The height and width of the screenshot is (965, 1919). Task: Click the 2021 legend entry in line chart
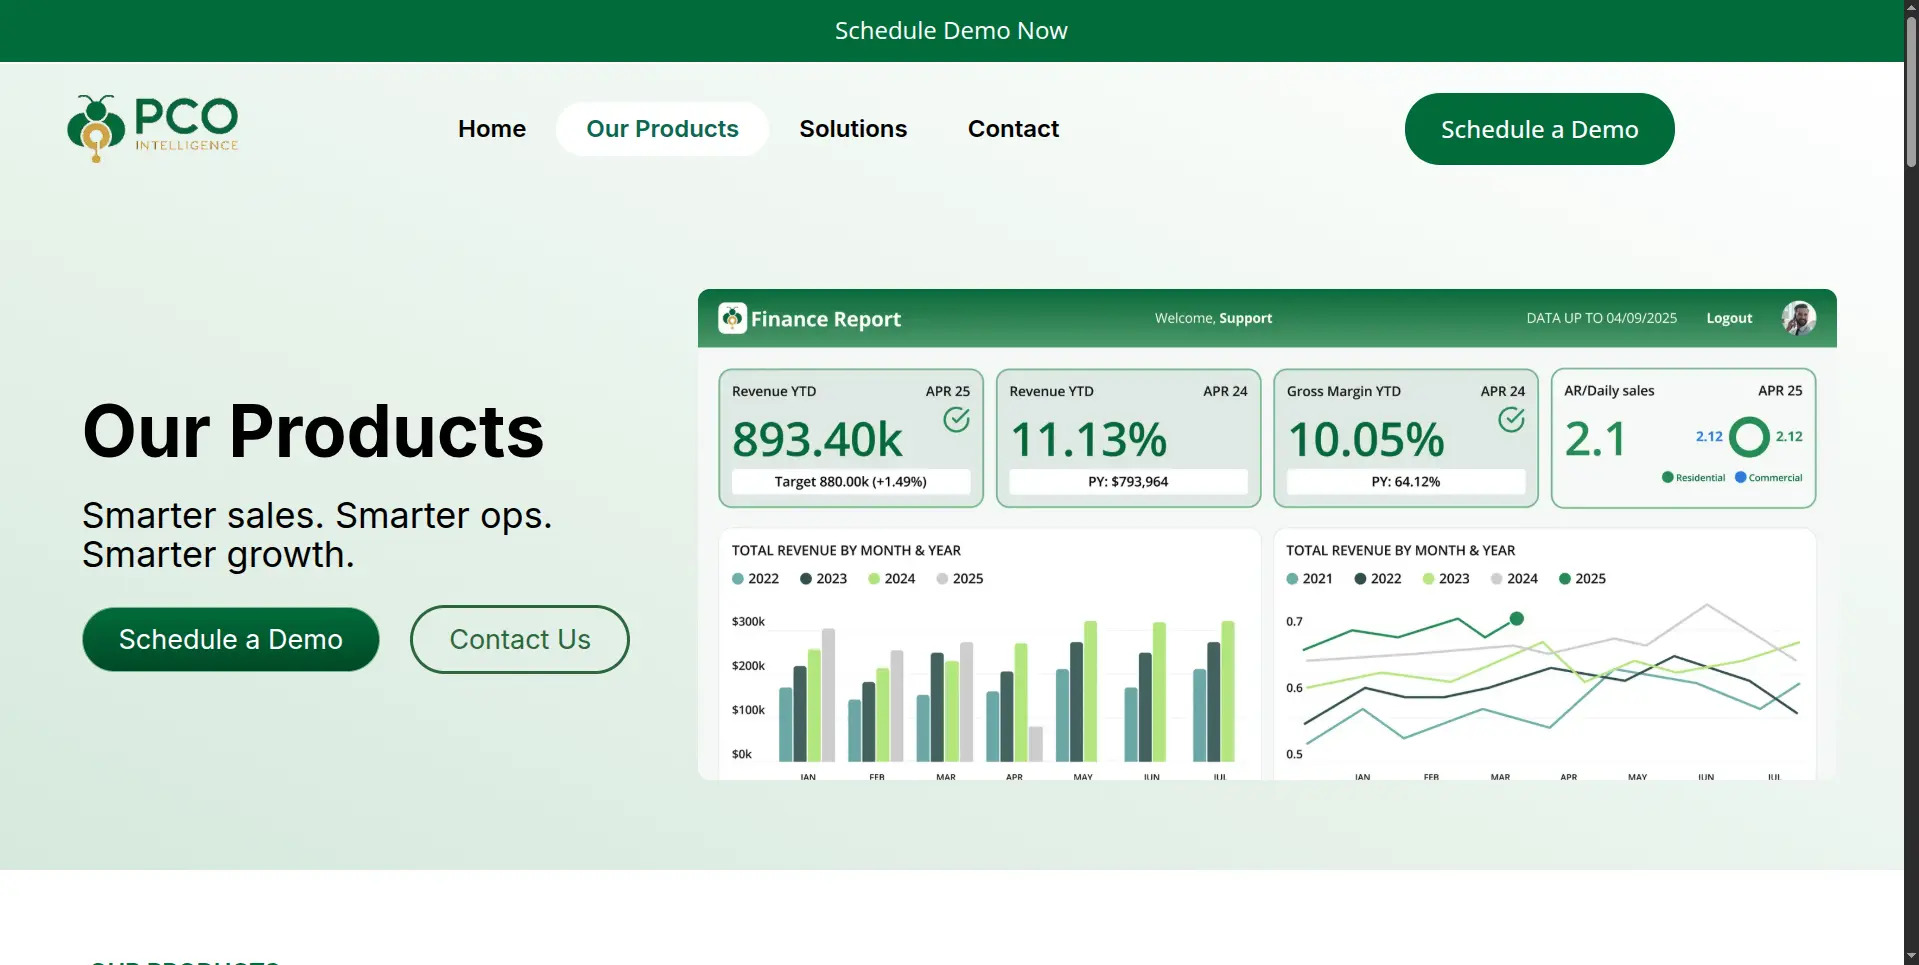(1309, 579)
